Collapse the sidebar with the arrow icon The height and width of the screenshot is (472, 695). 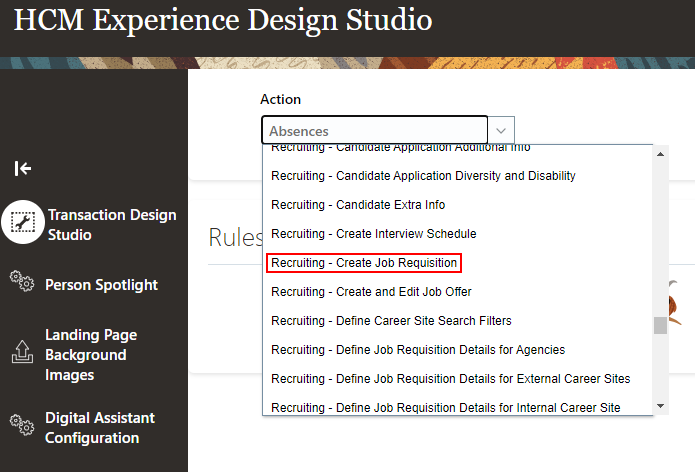(x=22, y=168)
